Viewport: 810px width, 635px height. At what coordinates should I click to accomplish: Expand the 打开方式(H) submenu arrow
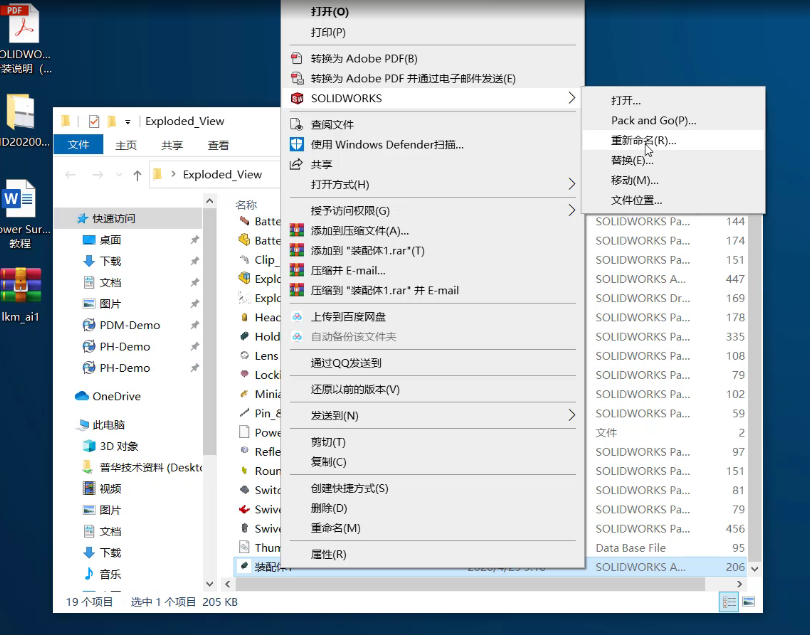pyautogui.click(x=571, y=184)
